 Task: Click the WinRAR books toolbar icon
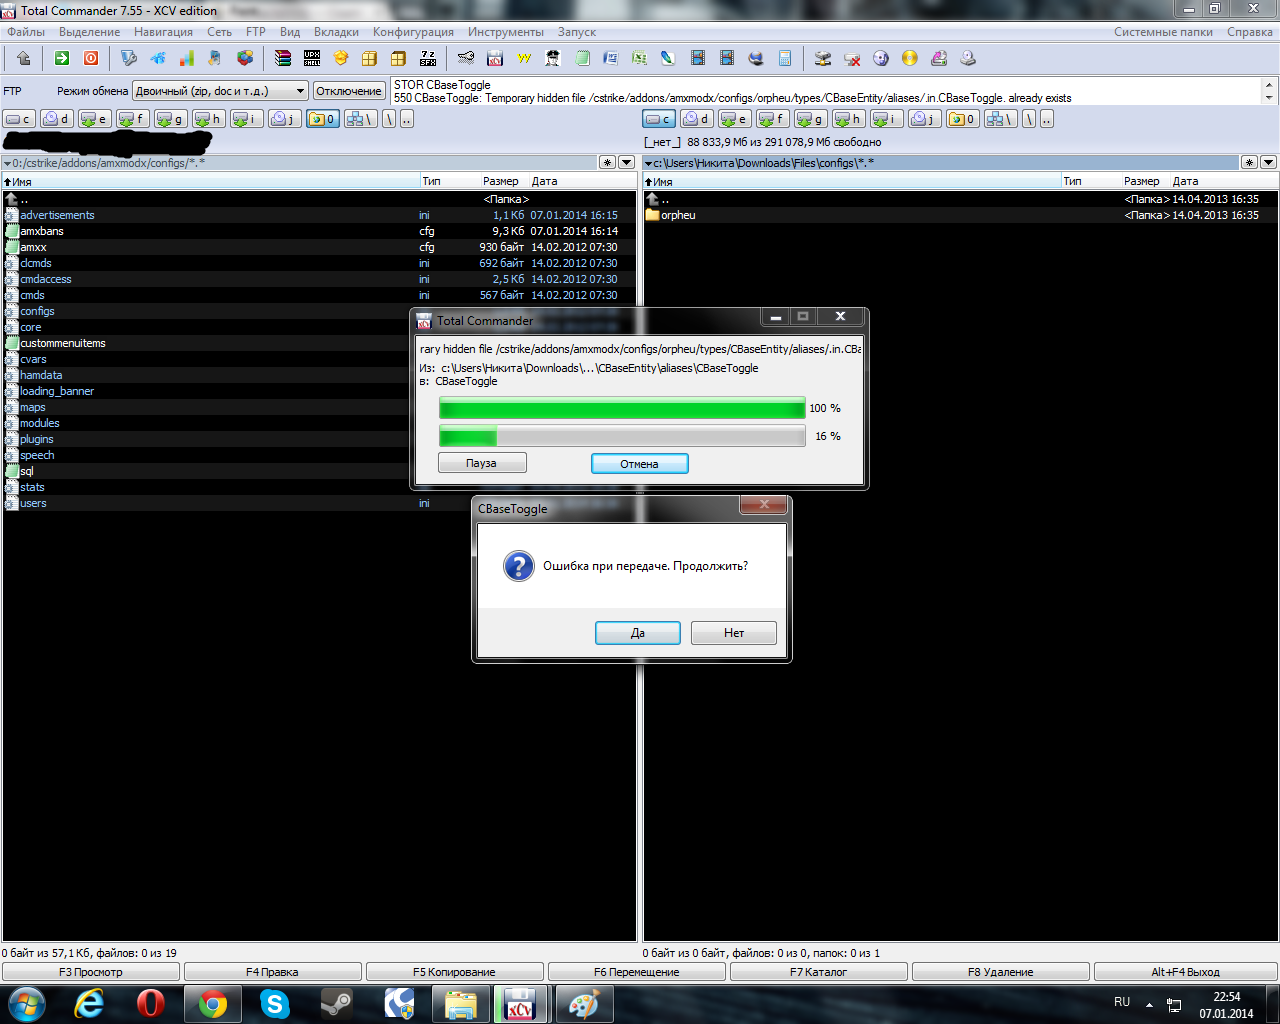point(283,58)
